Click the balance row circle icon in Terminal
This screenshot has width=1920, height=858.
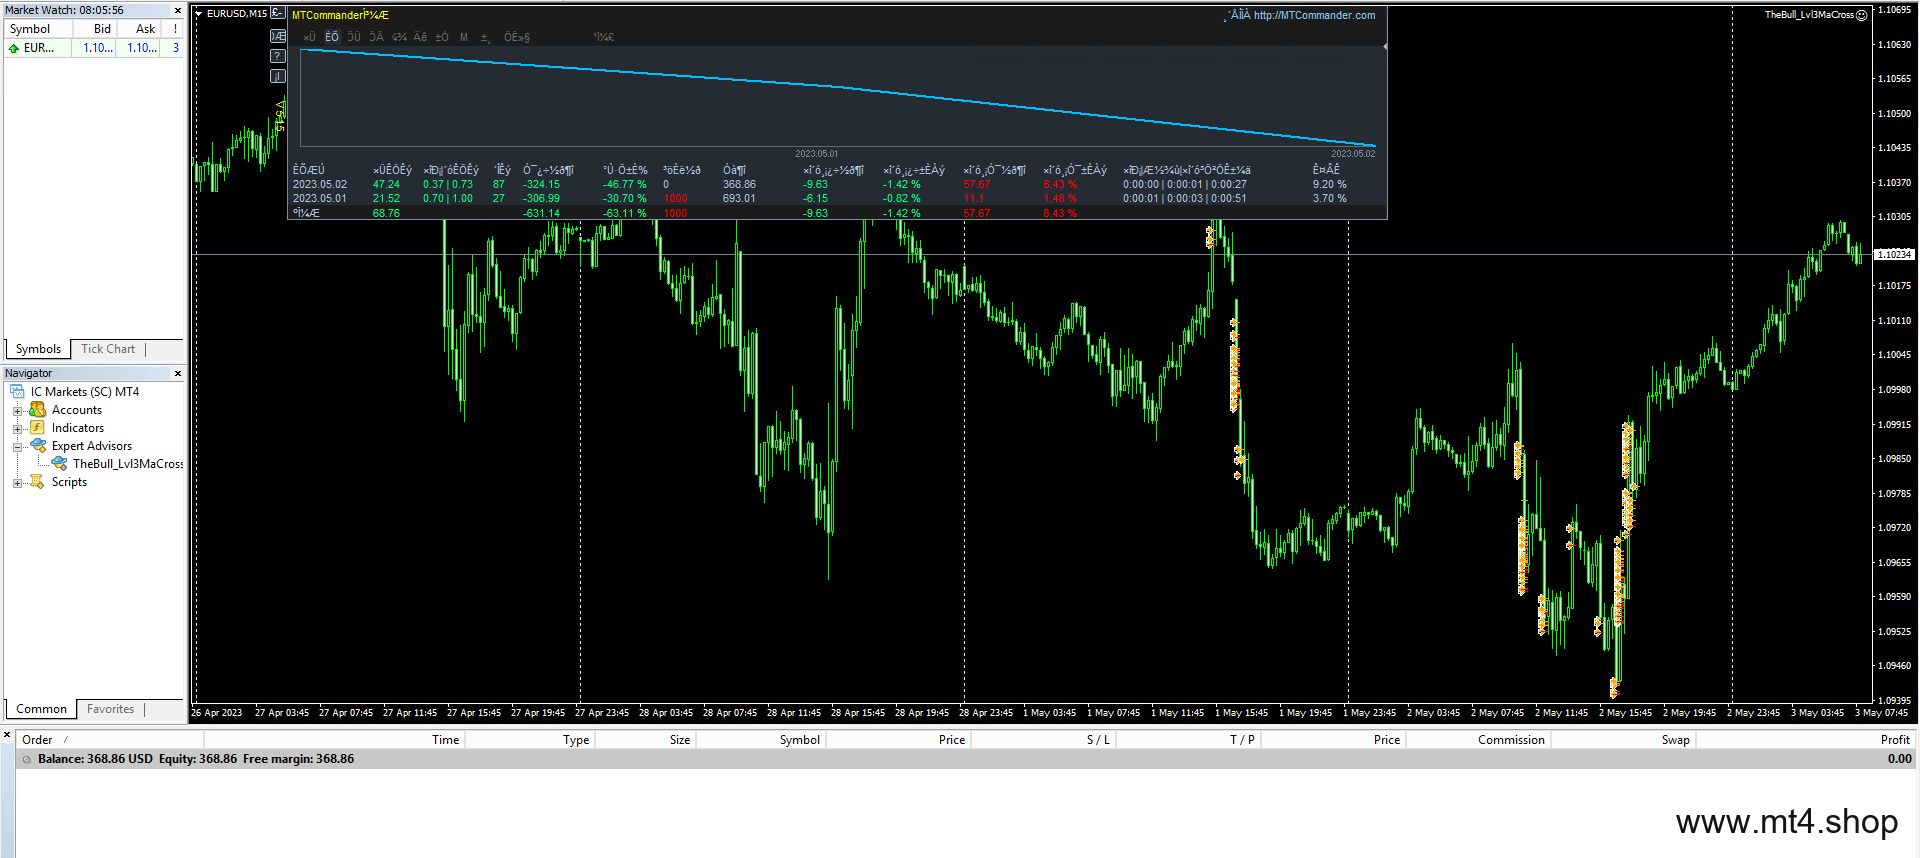coord(27,759)
